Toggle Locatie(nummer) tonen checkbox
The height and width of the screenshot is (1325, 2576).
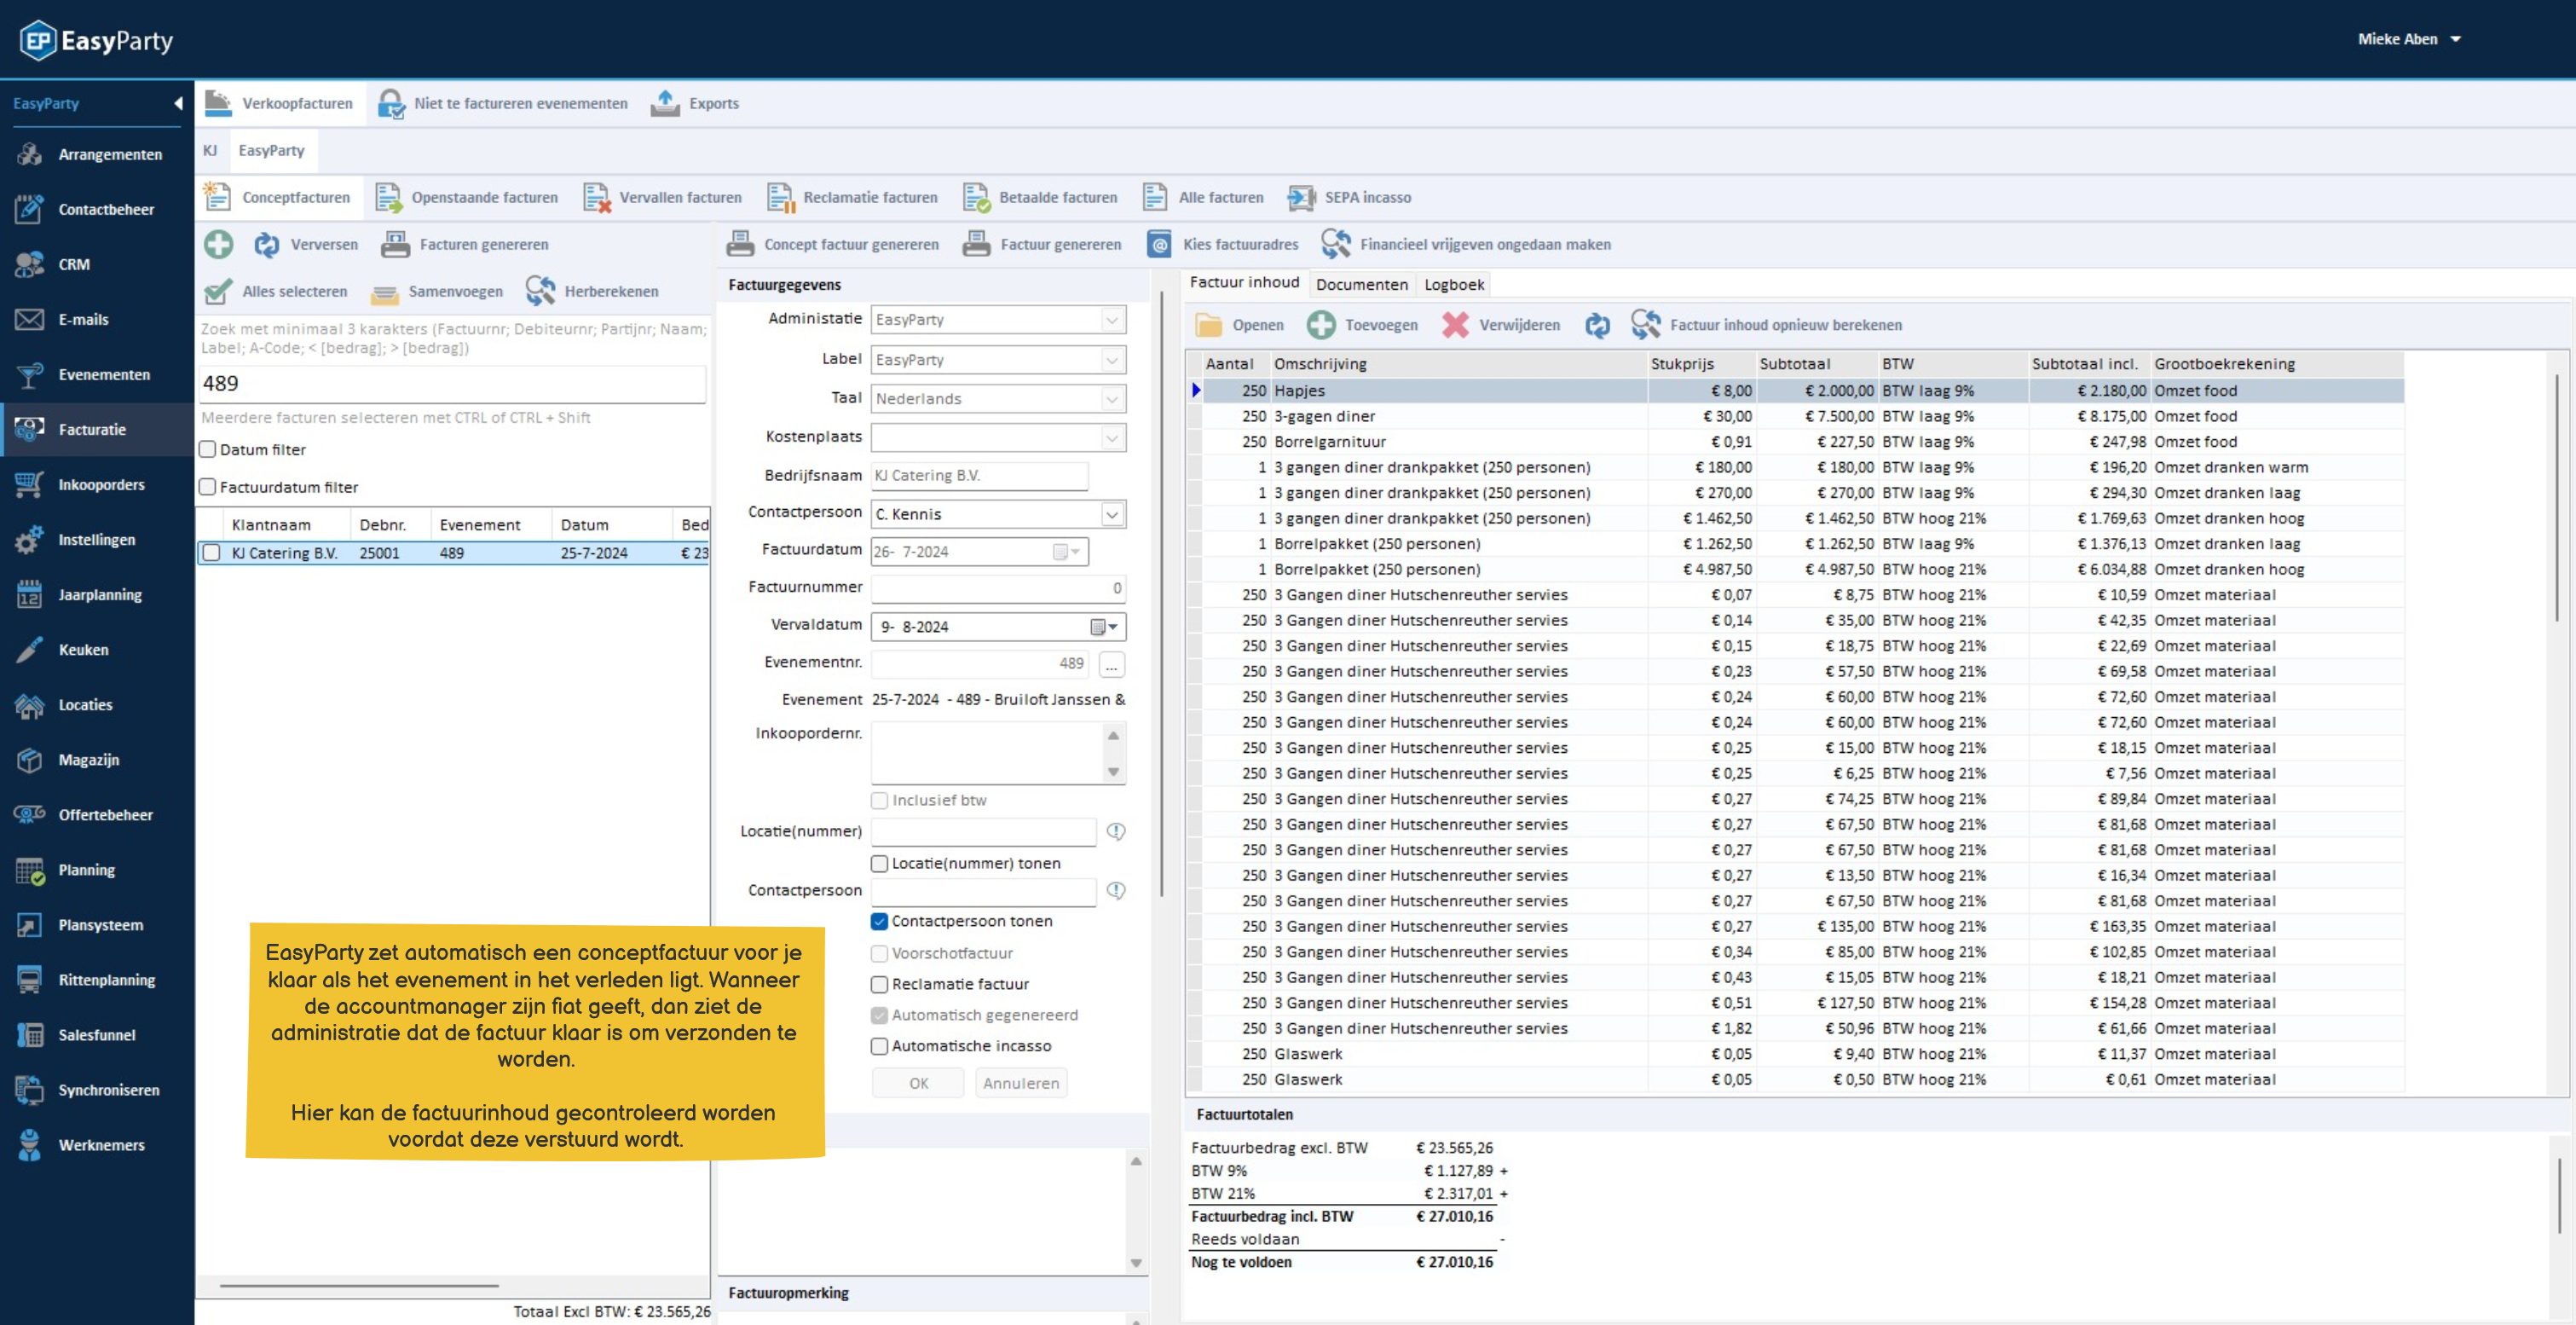pos(879,863)
